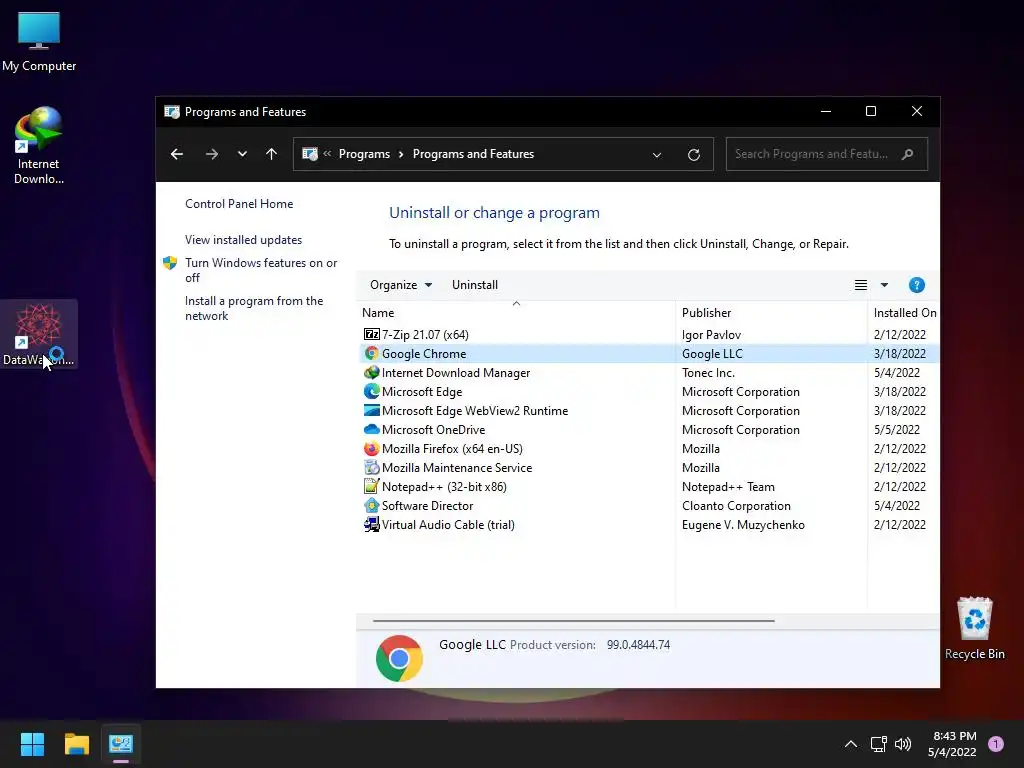Select My Computer desktop icon
1024x768 pixels.
point(39,41)
